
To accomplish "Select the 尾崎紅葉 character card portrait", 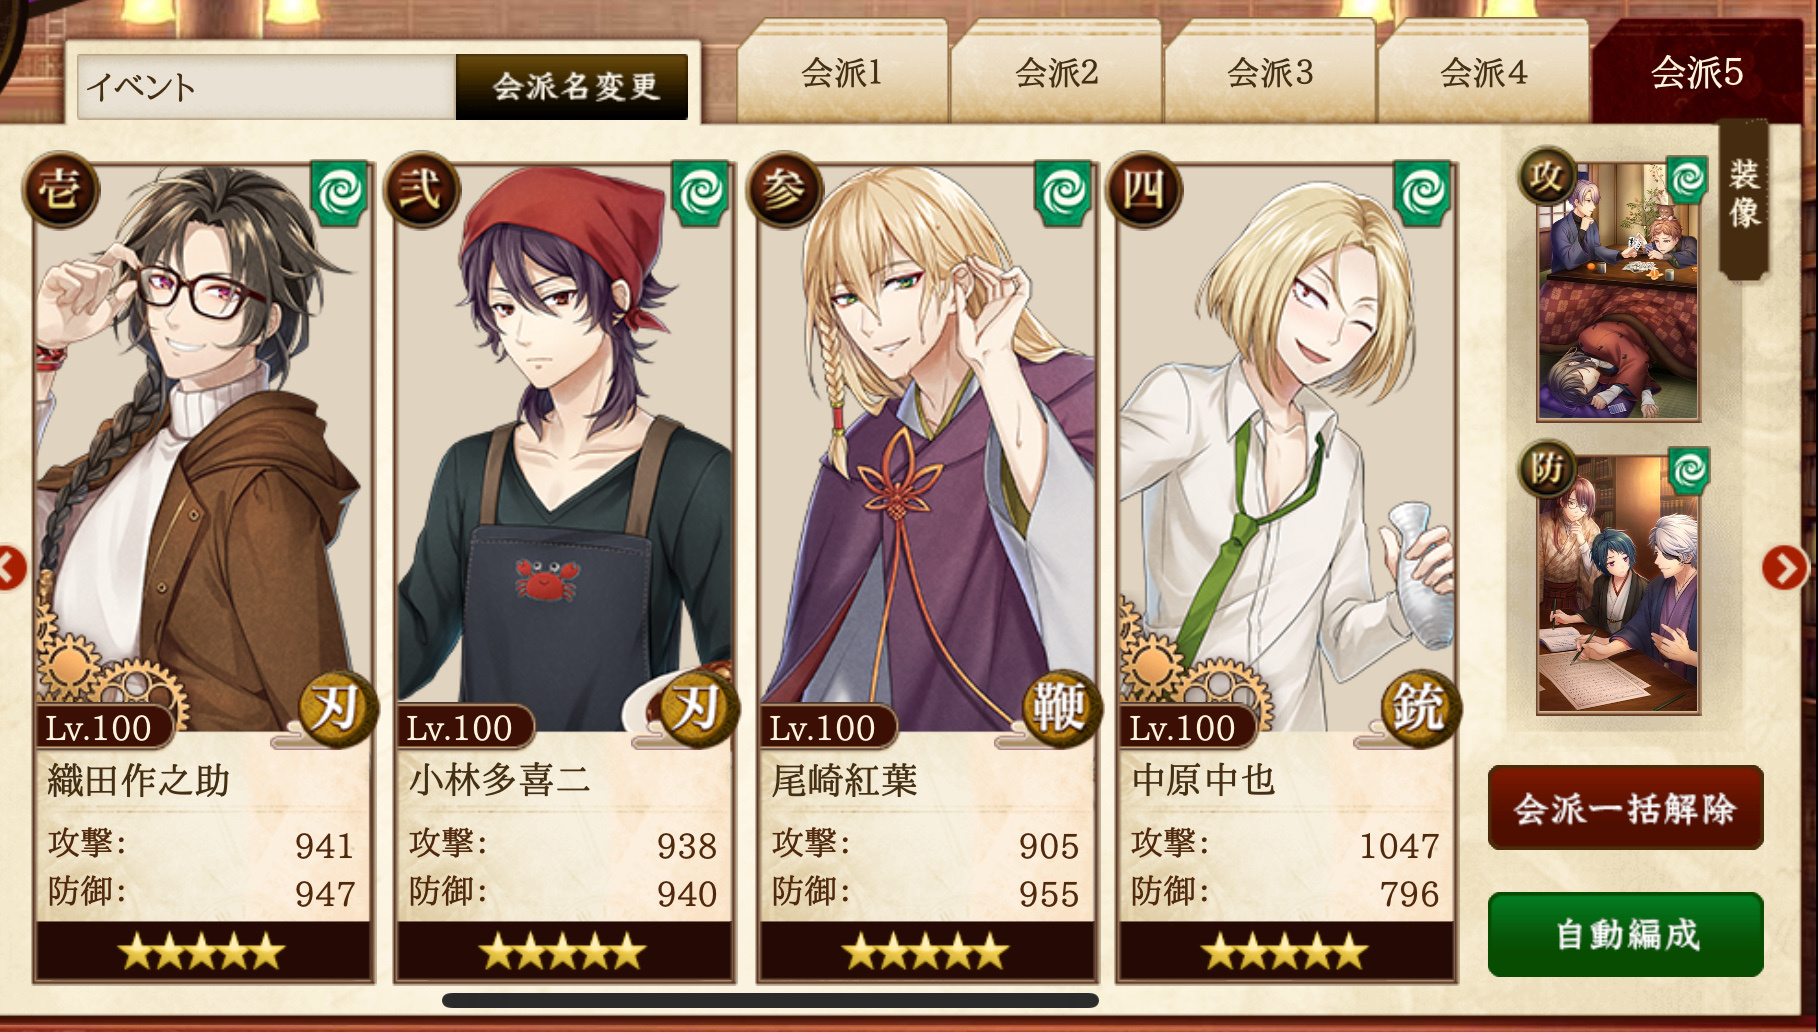I will tap(927, 450).
